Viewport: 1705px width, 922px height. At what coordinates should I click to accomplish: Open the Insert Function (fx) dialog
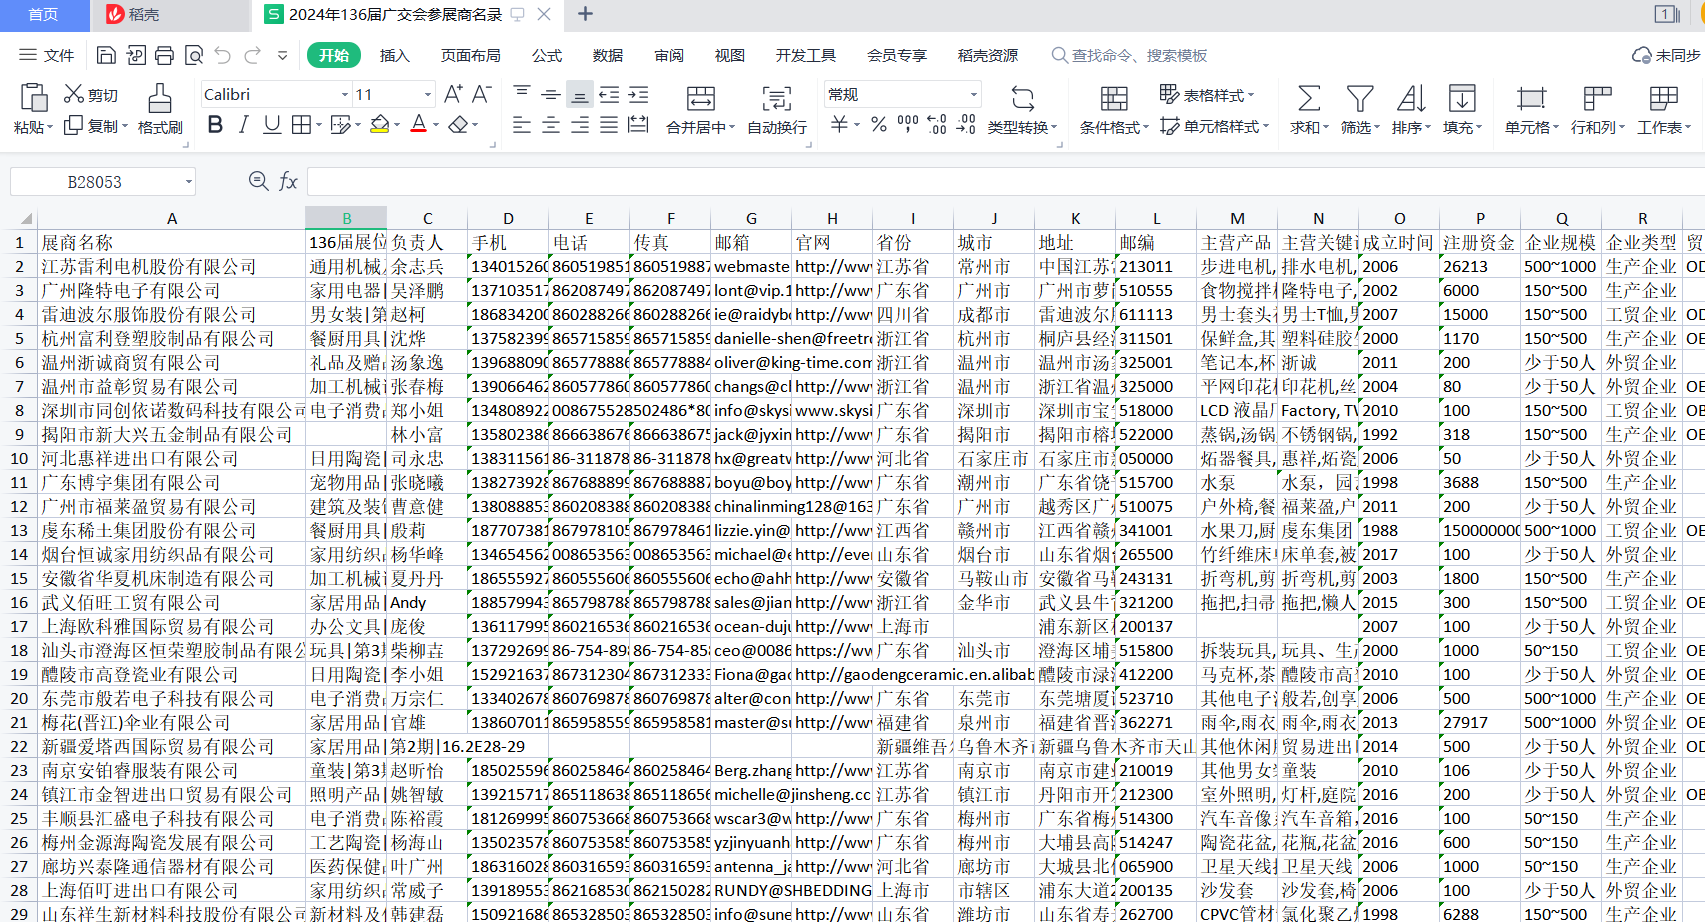click(288, 181)
